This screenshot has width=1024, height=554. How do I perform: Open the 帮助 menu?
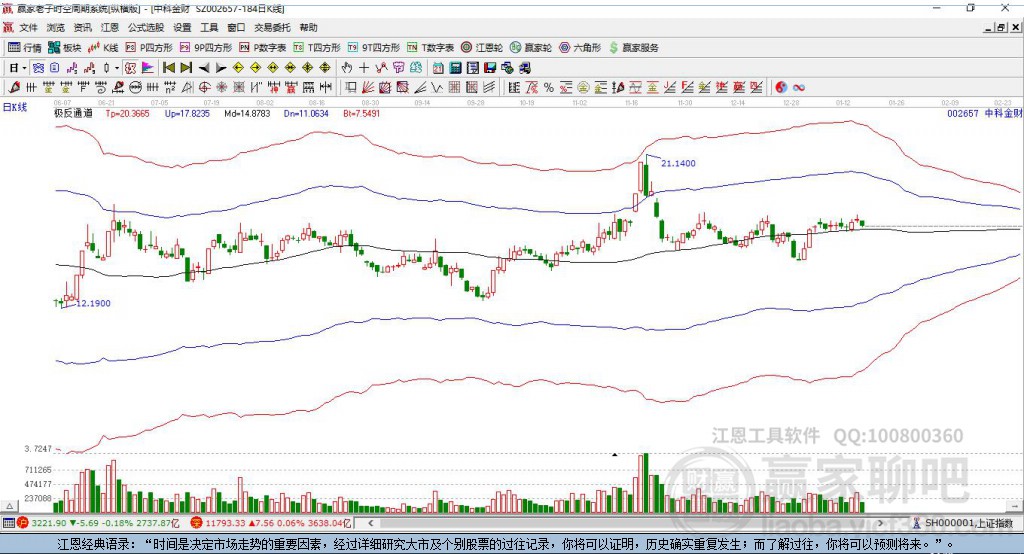point(308,27)
